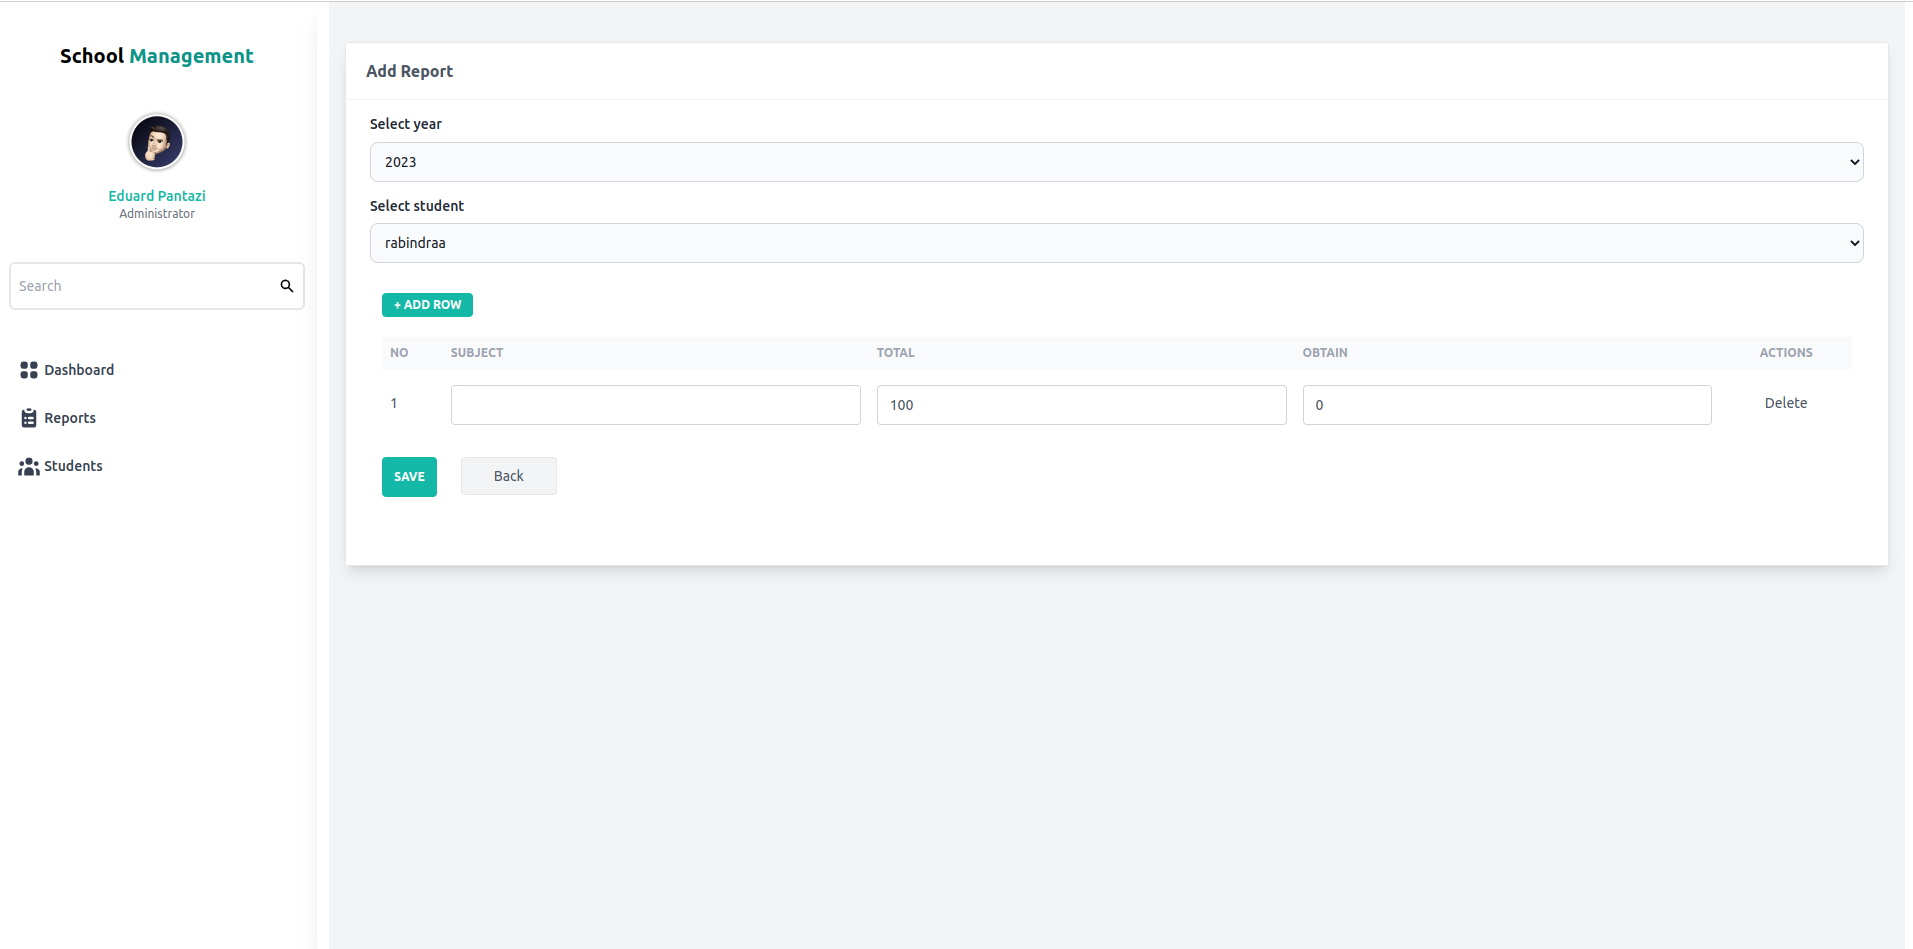Click the ACTIONS column header
The height and width of the screenshot is (949, 1913).
1786,353
